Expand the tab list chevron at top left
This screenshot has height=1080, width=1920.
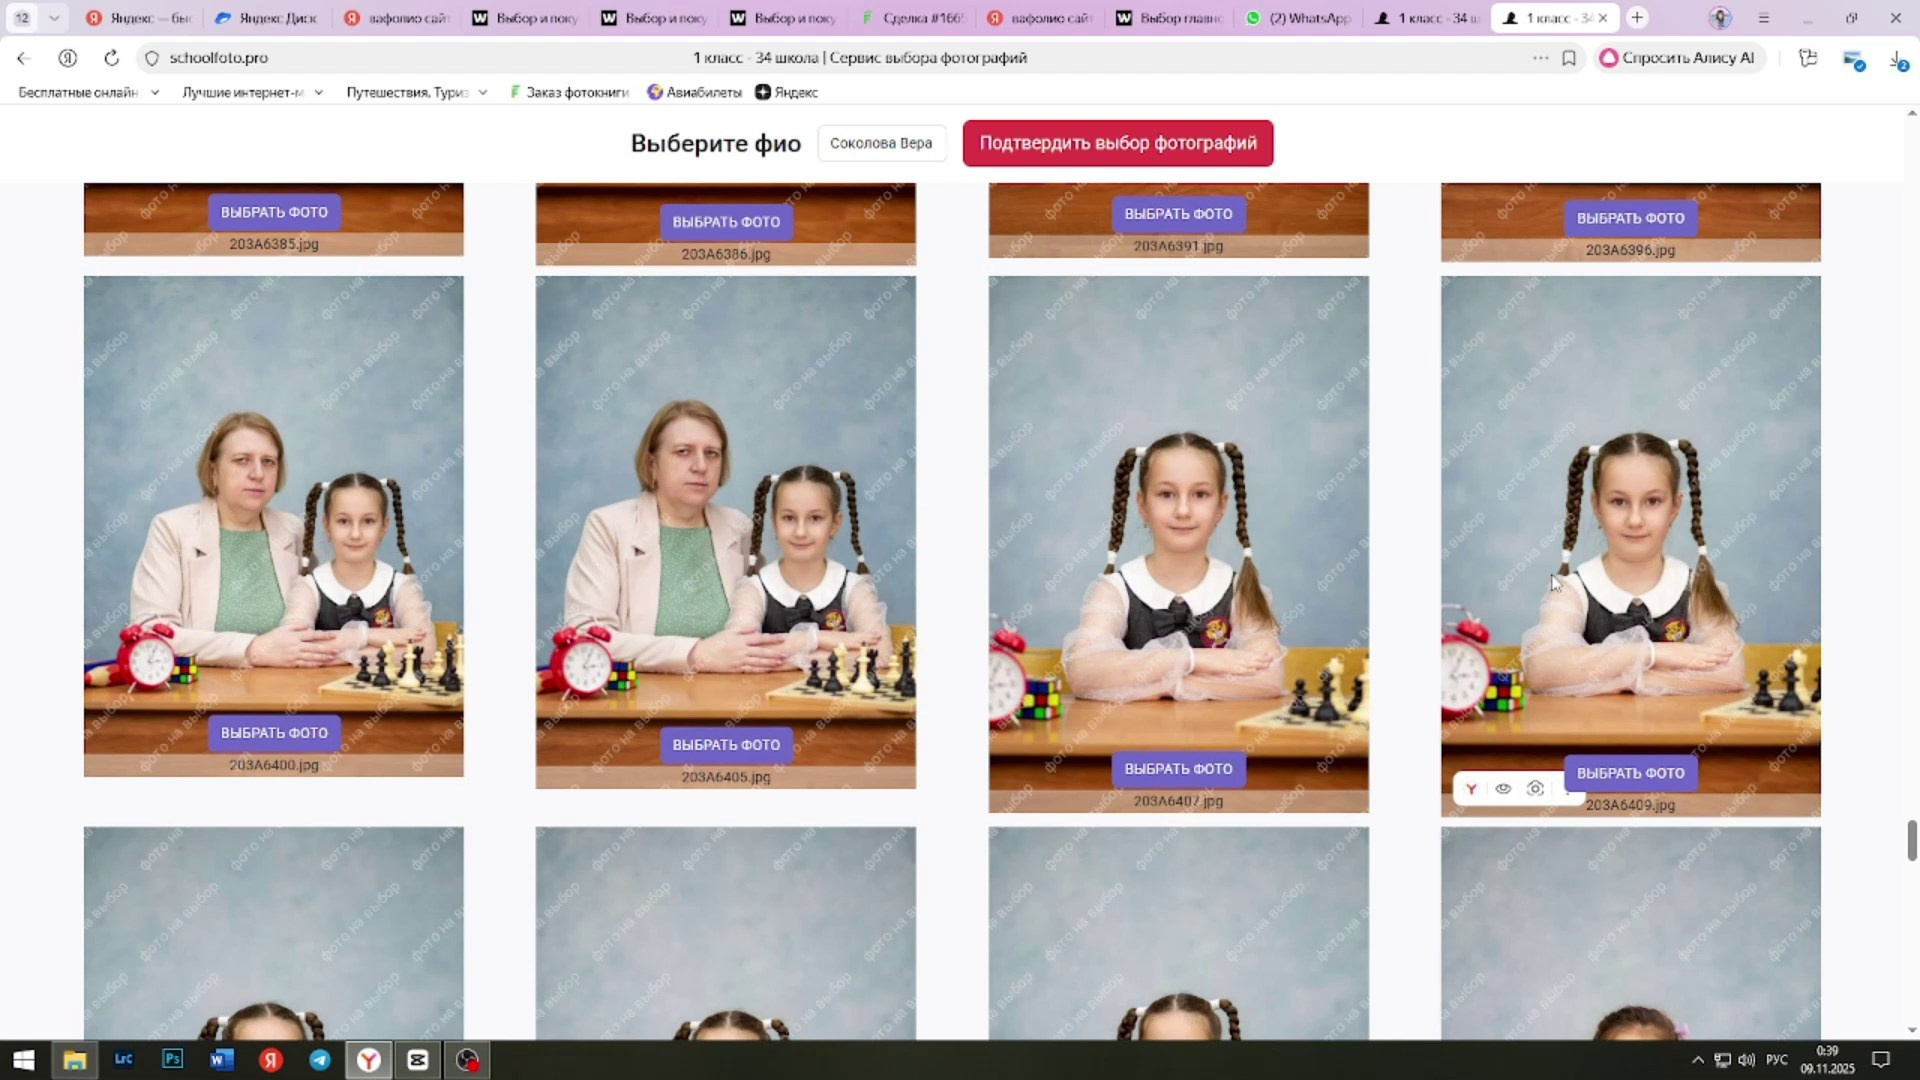pyautogui.click(x=54, y=18)
